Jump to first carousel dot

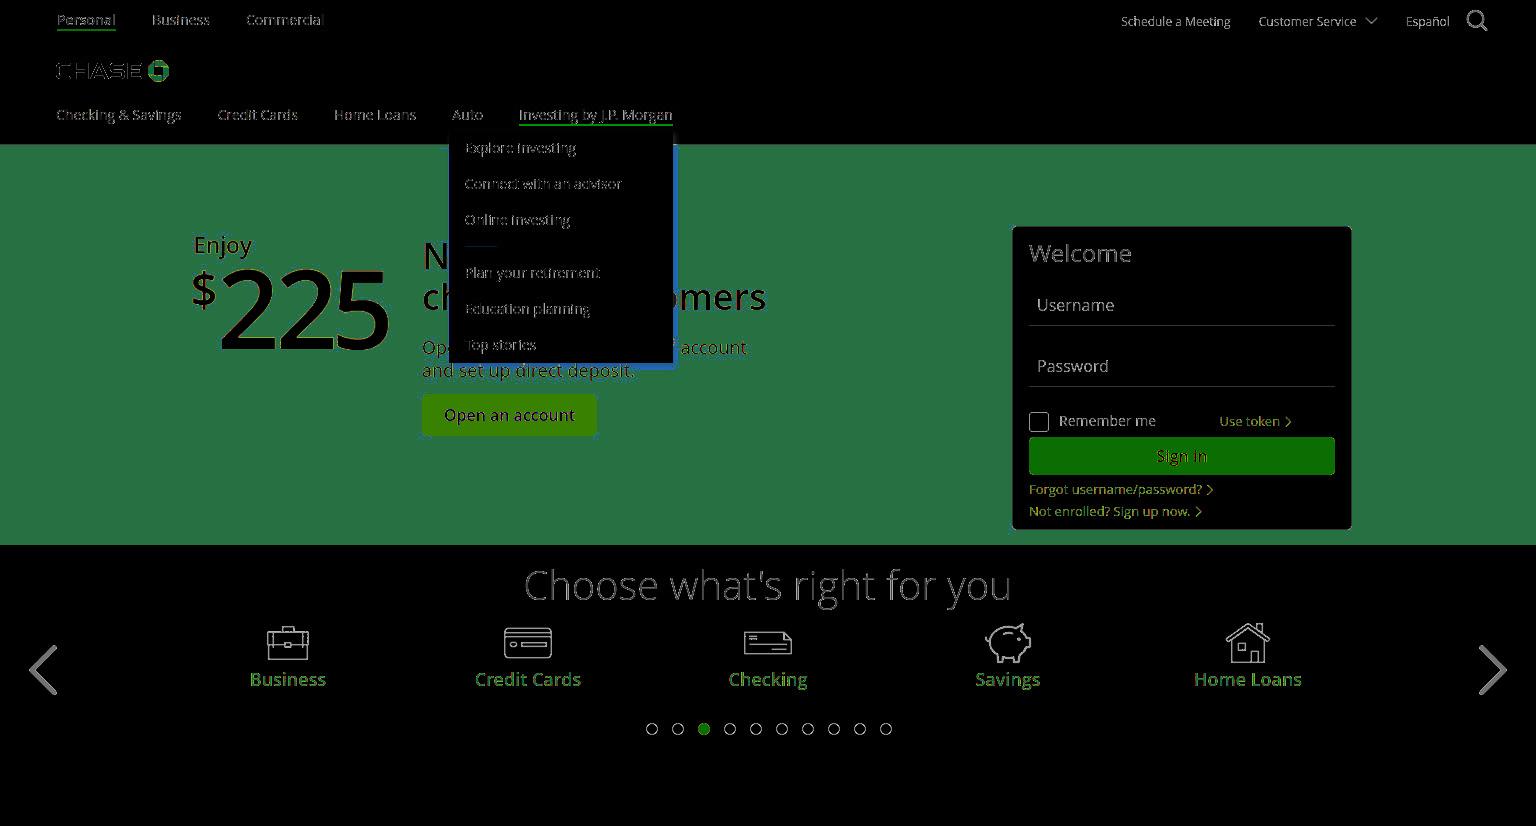[x=652, y=729]
